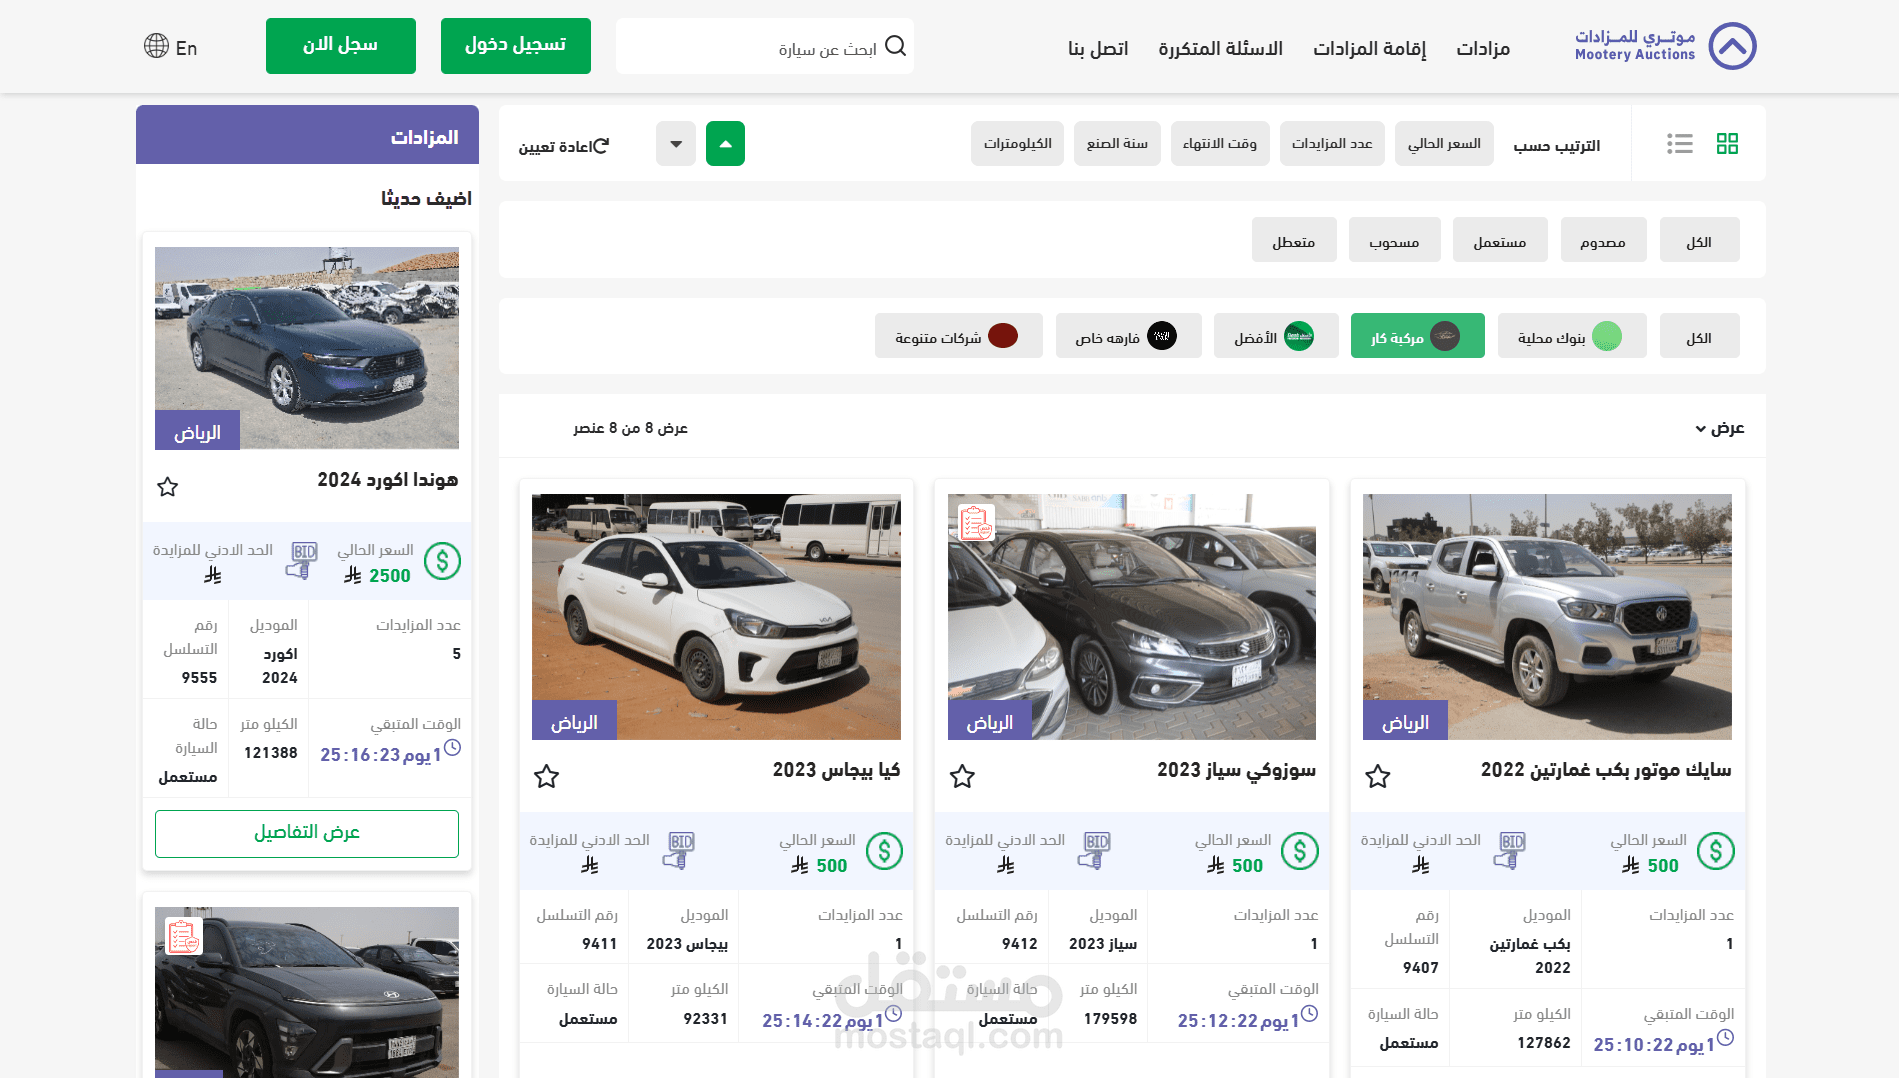
Task: Sort by السعر الحالي
Action: (1444, 144)
